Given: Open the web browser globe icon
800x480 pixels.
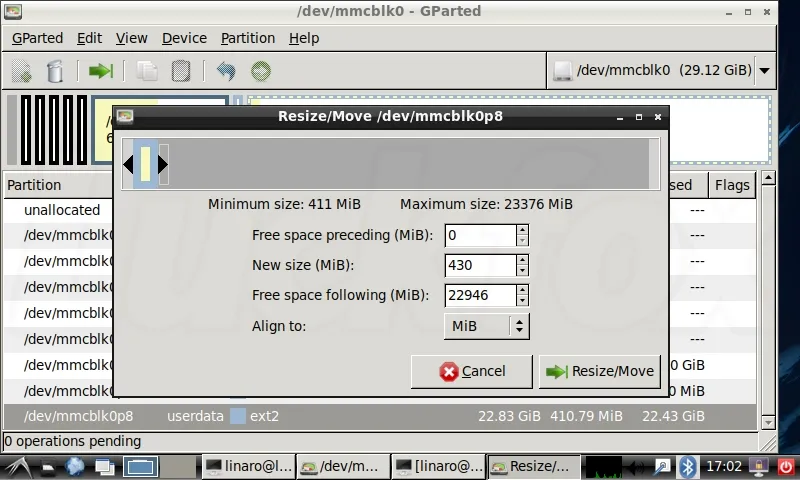Looking at the screenshot, I should click(x=75, y=466).
